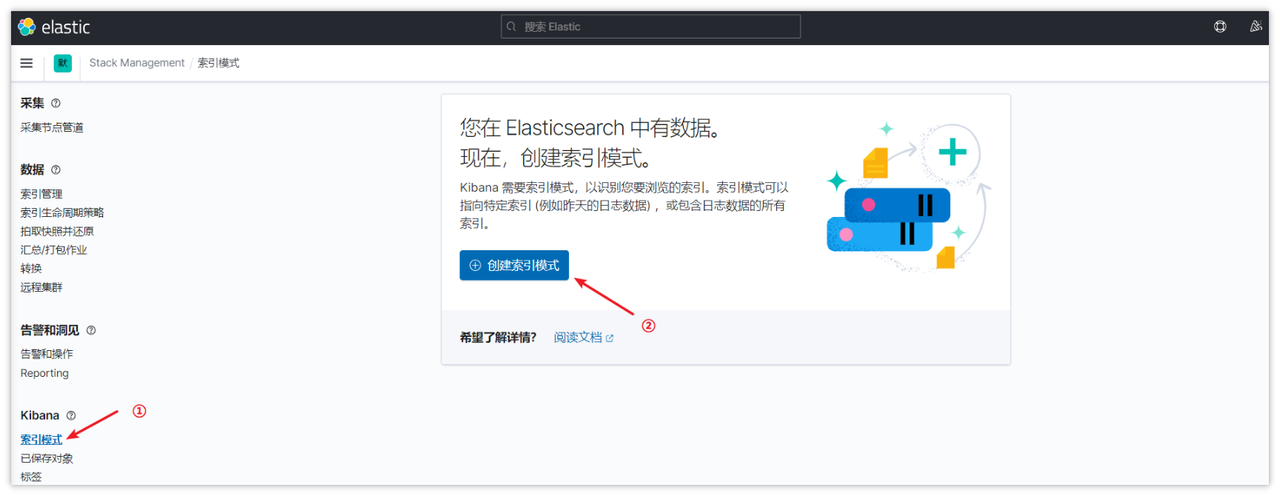Click the help icon next to 告警和洞见
This screenshot has height=496, width=1280.
point(92,330)
